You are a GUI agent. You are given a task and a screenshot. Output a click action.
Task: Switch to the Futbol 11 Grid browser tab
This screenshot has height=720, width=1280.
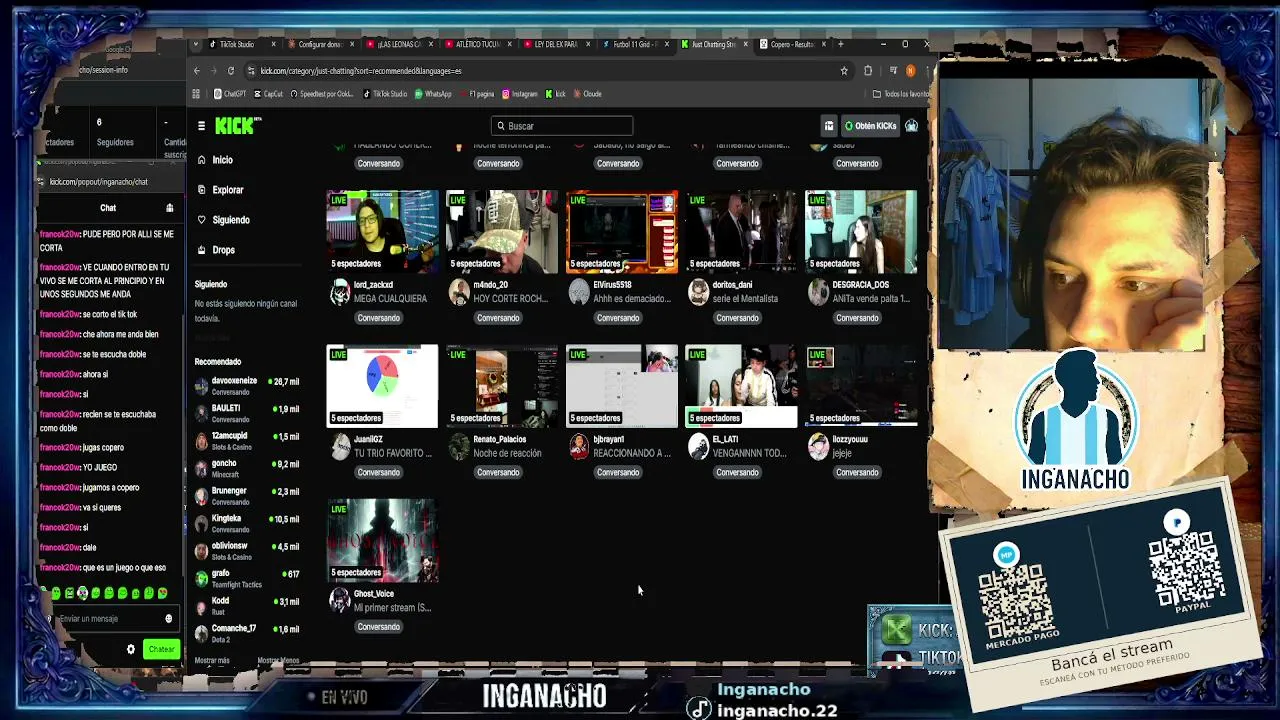[634, 44]
